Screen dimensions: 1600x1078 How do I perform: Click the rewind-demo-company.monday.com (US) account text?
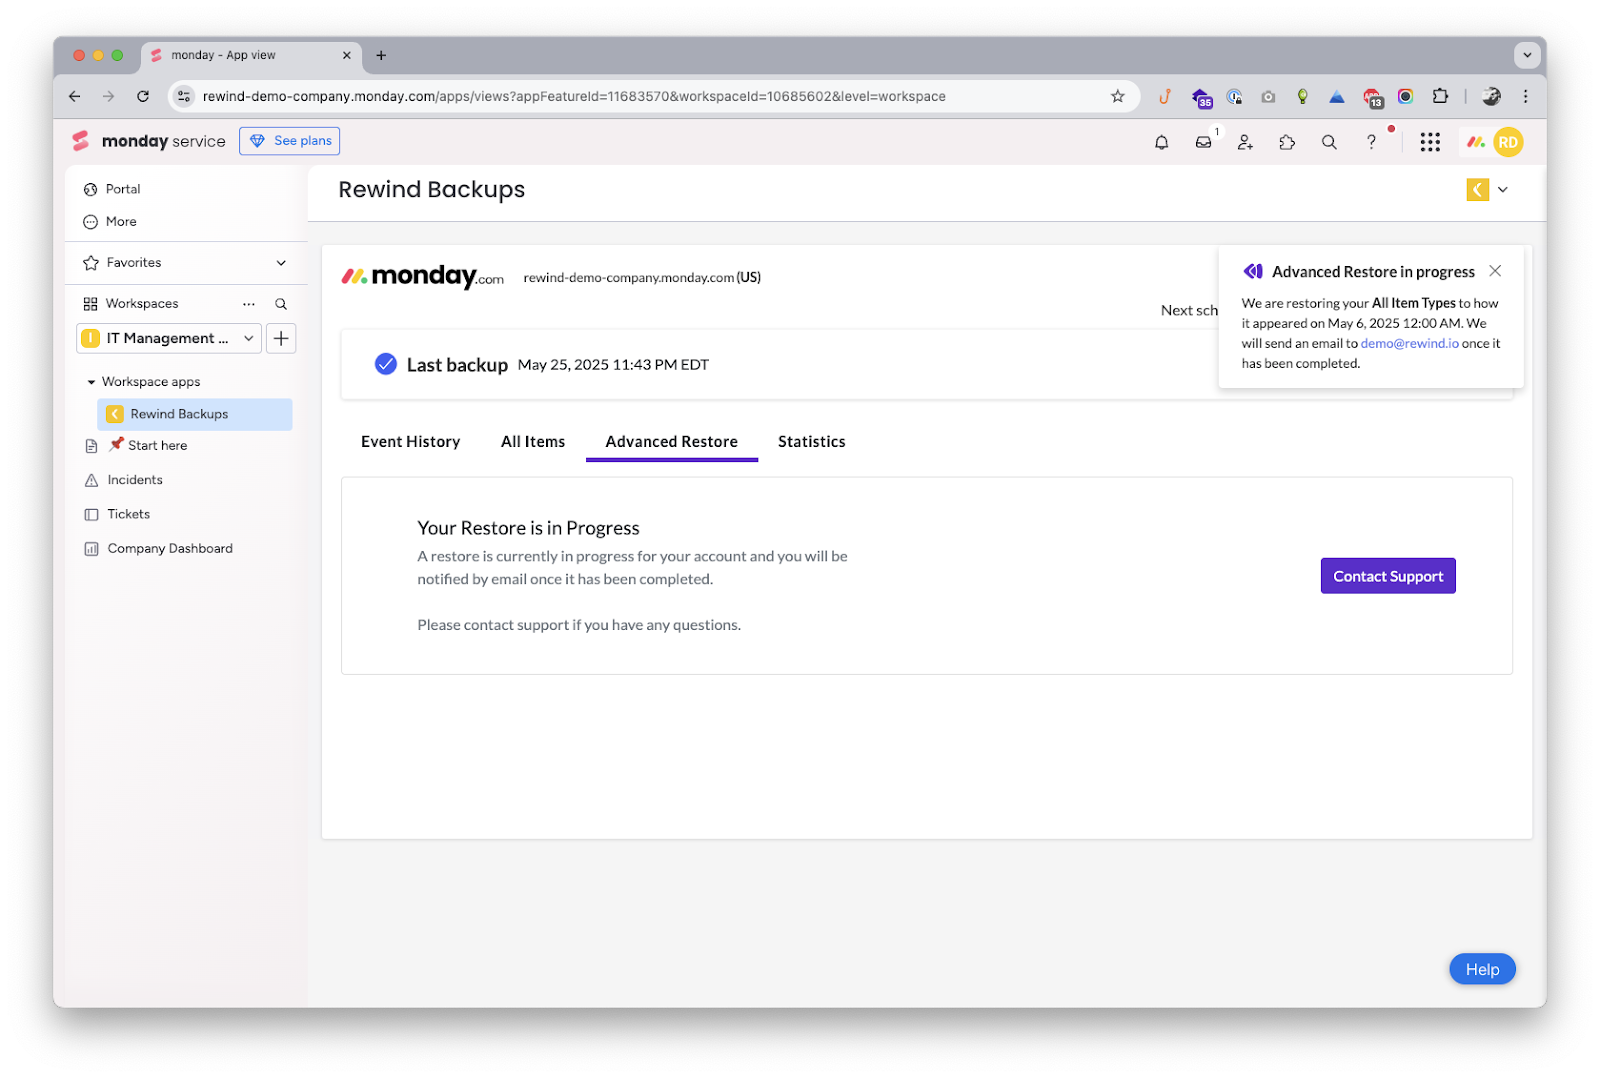pyautogui.click(x=642, y=277)
